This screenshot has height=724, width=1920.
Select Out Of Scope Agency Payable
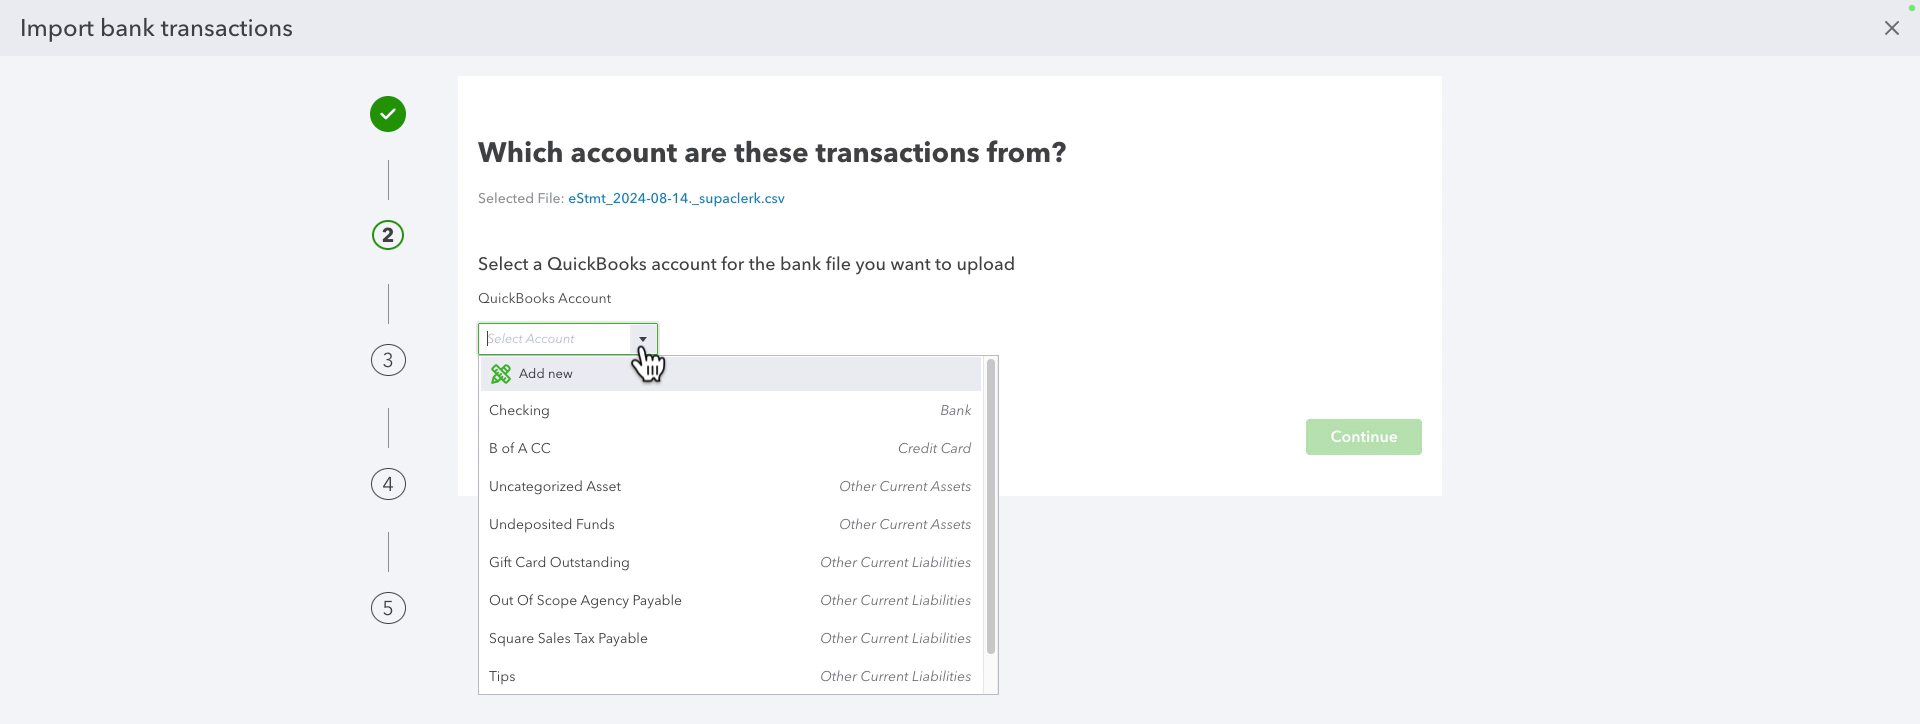[x=730, y=601]
